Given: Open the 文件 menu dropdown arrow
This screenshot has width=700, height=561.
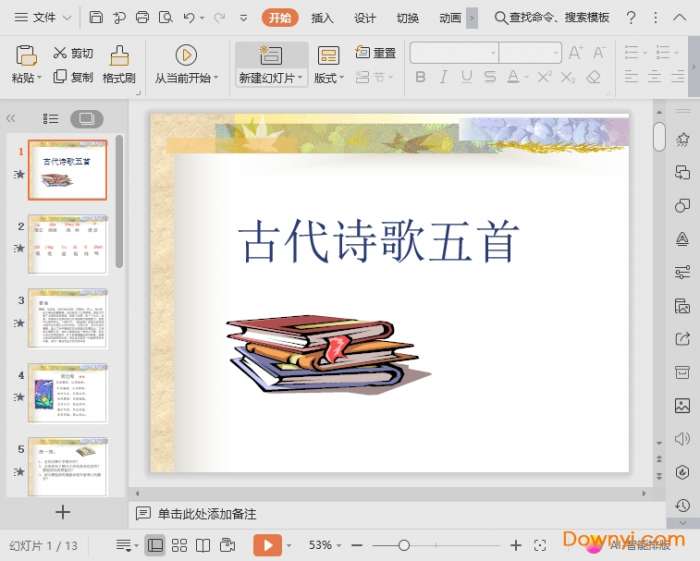Looking at the screenshot, I should click(67, 18).
